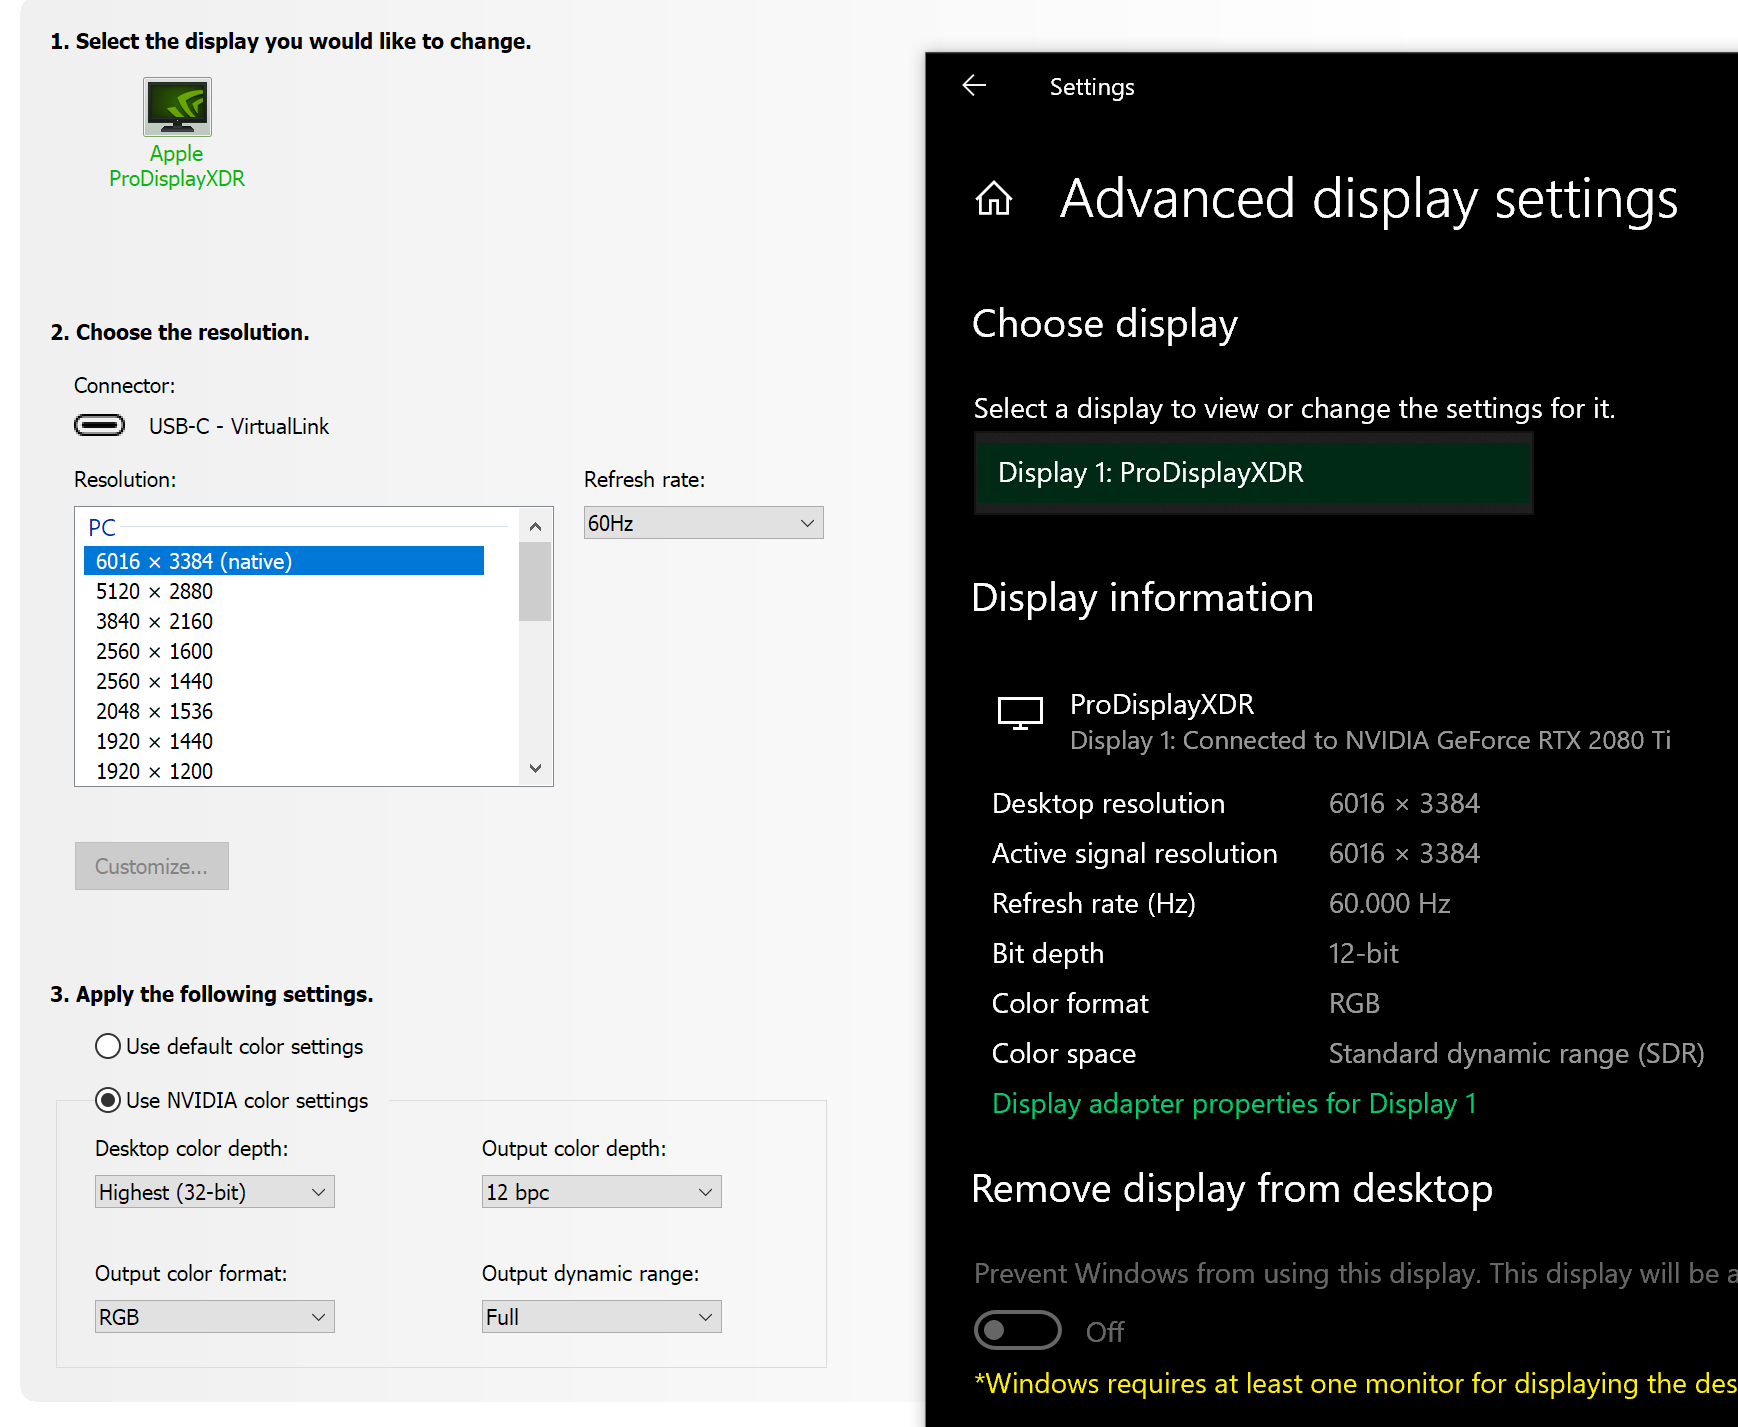Screen dimensions: 1738x1427
Task: Click the Advanced display settings heading
Action: pos(1369,198)
